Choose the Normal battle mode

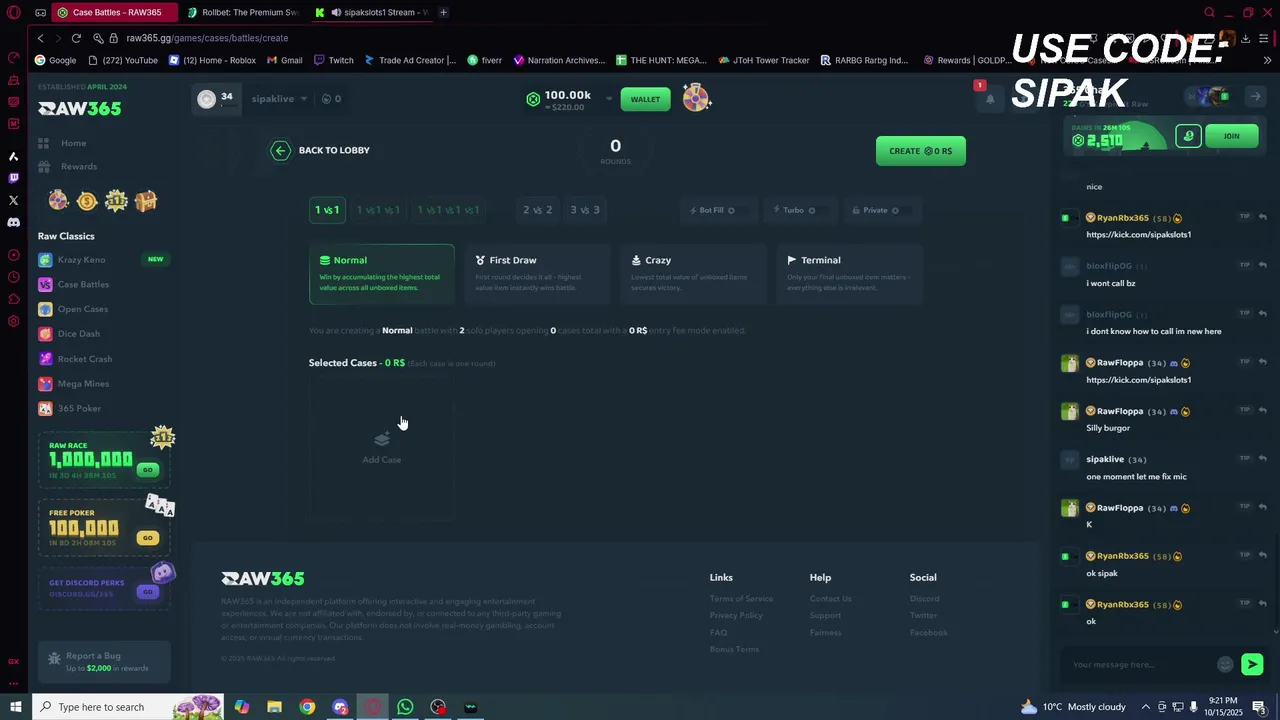click(x=381, y=273)
